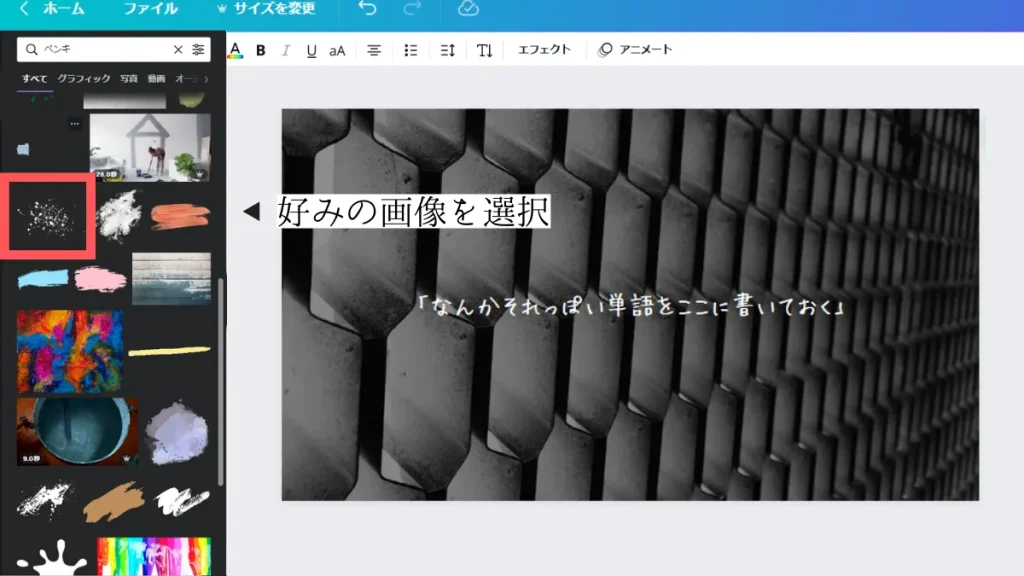Screen dimensions: 1024x576
Task: Select the white scribble stroke graphic
Action: pos(182,501)
